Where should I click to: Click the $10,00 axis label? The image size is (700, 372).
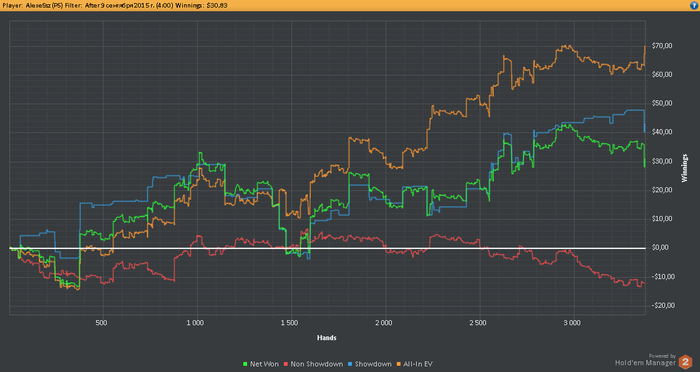[662, 219]
